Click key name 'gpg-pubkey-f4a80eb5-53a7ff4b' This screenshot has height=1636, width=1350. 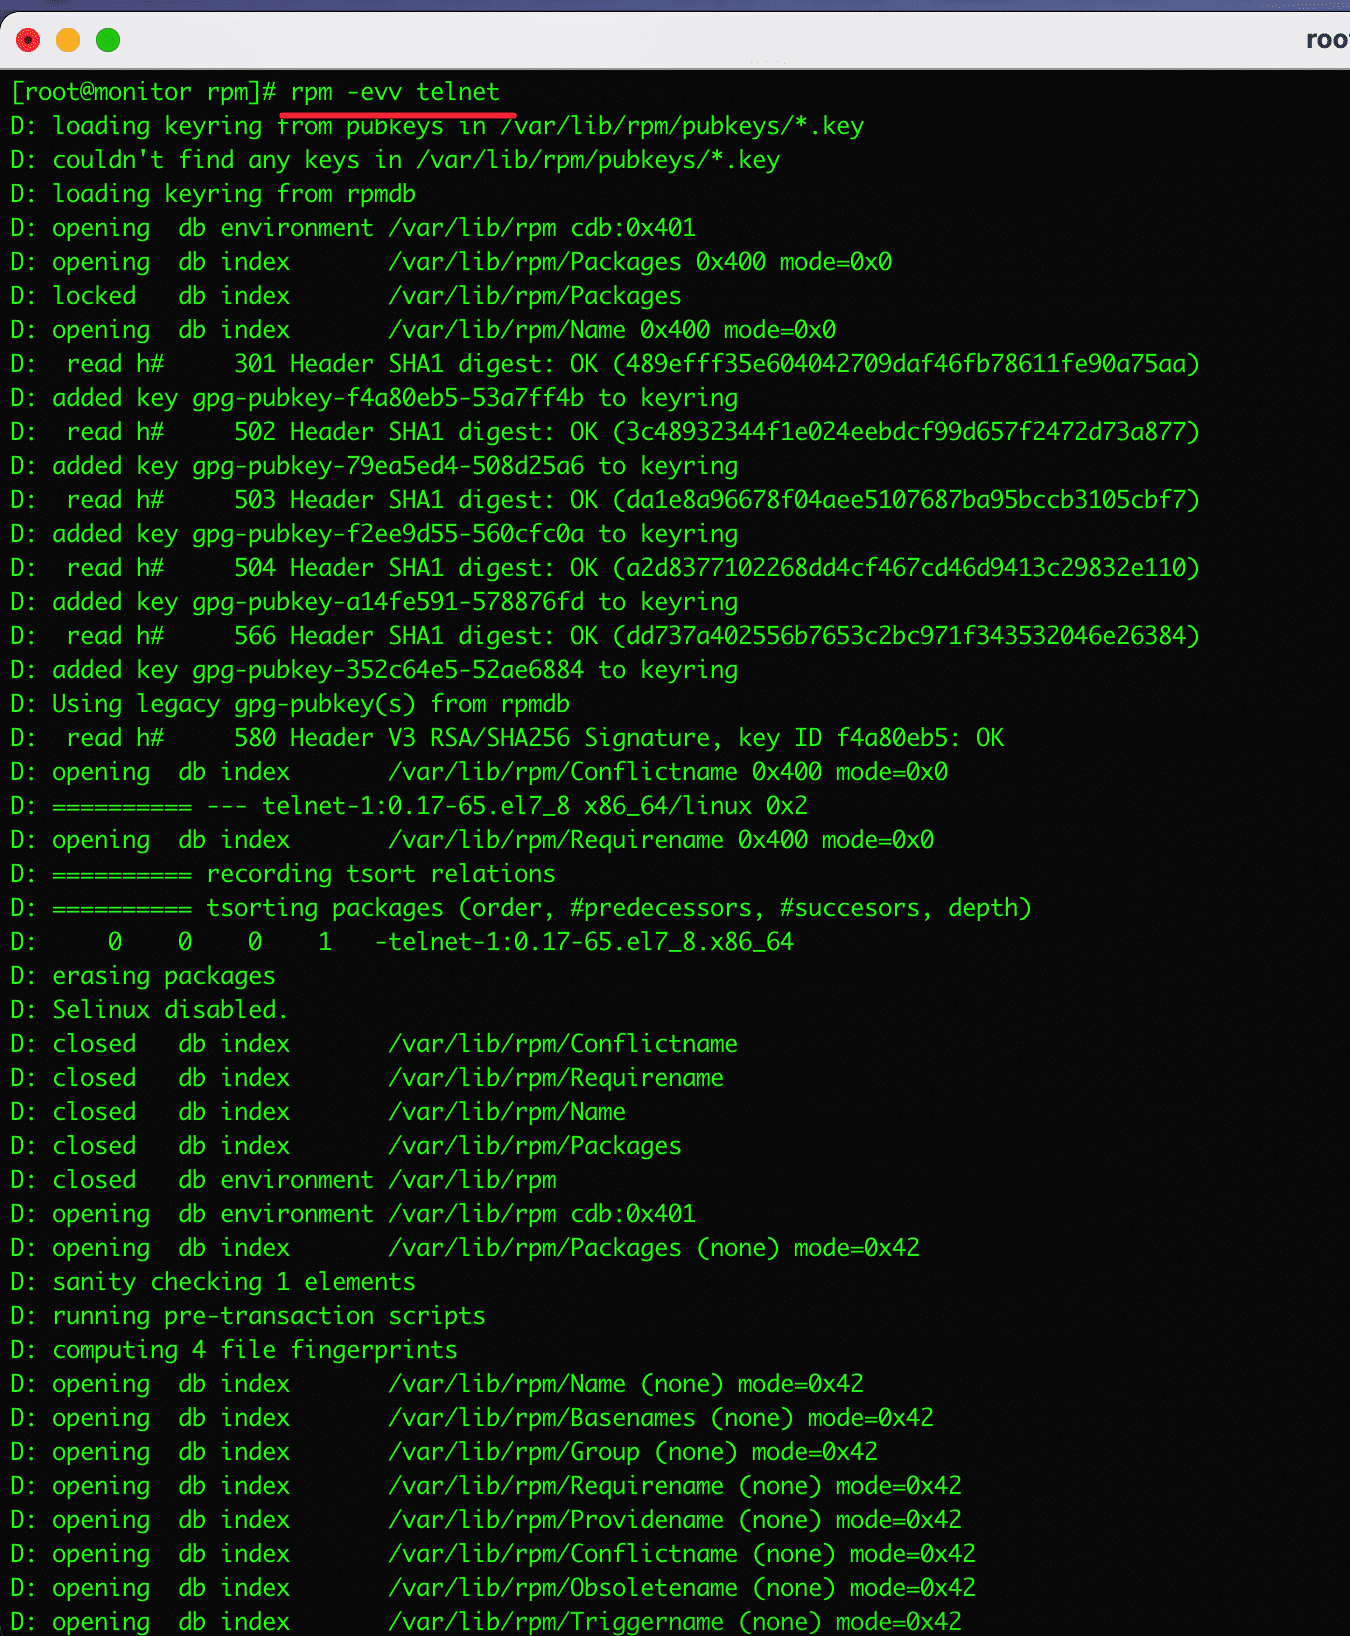point(387,398)
